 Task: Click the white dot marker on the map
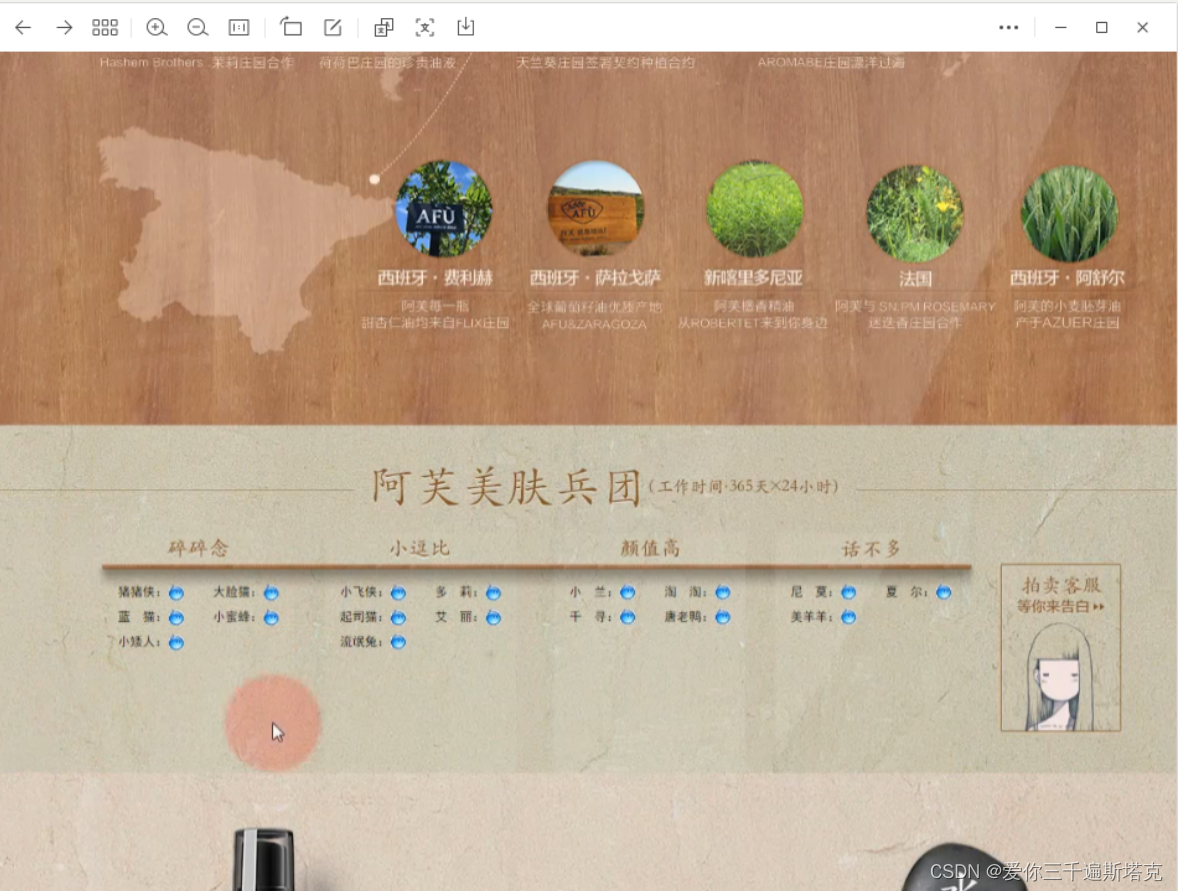374,179
